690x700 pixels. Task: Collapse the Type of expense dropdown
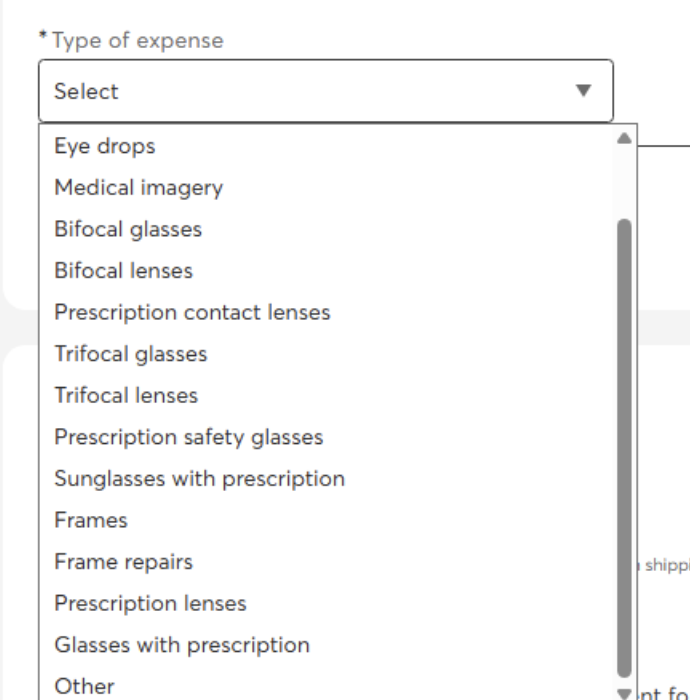(325, 91)
